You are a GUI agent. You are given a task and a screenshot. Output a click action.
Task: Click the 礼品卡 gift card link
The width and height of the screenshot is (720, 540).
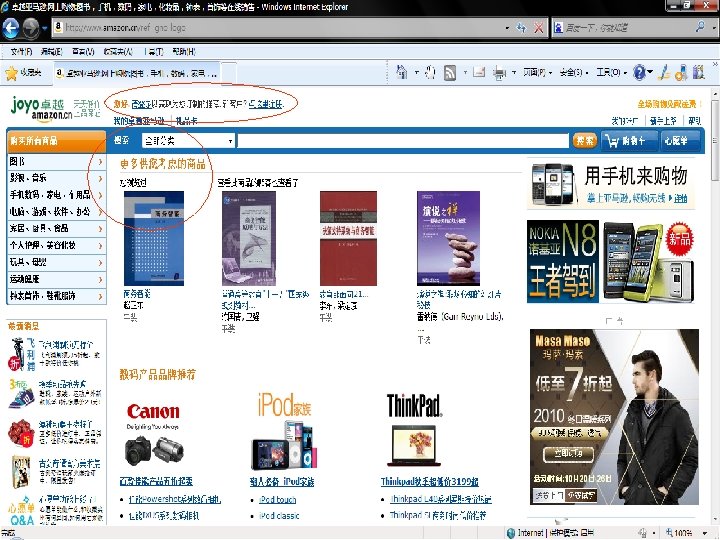(186, 121)
